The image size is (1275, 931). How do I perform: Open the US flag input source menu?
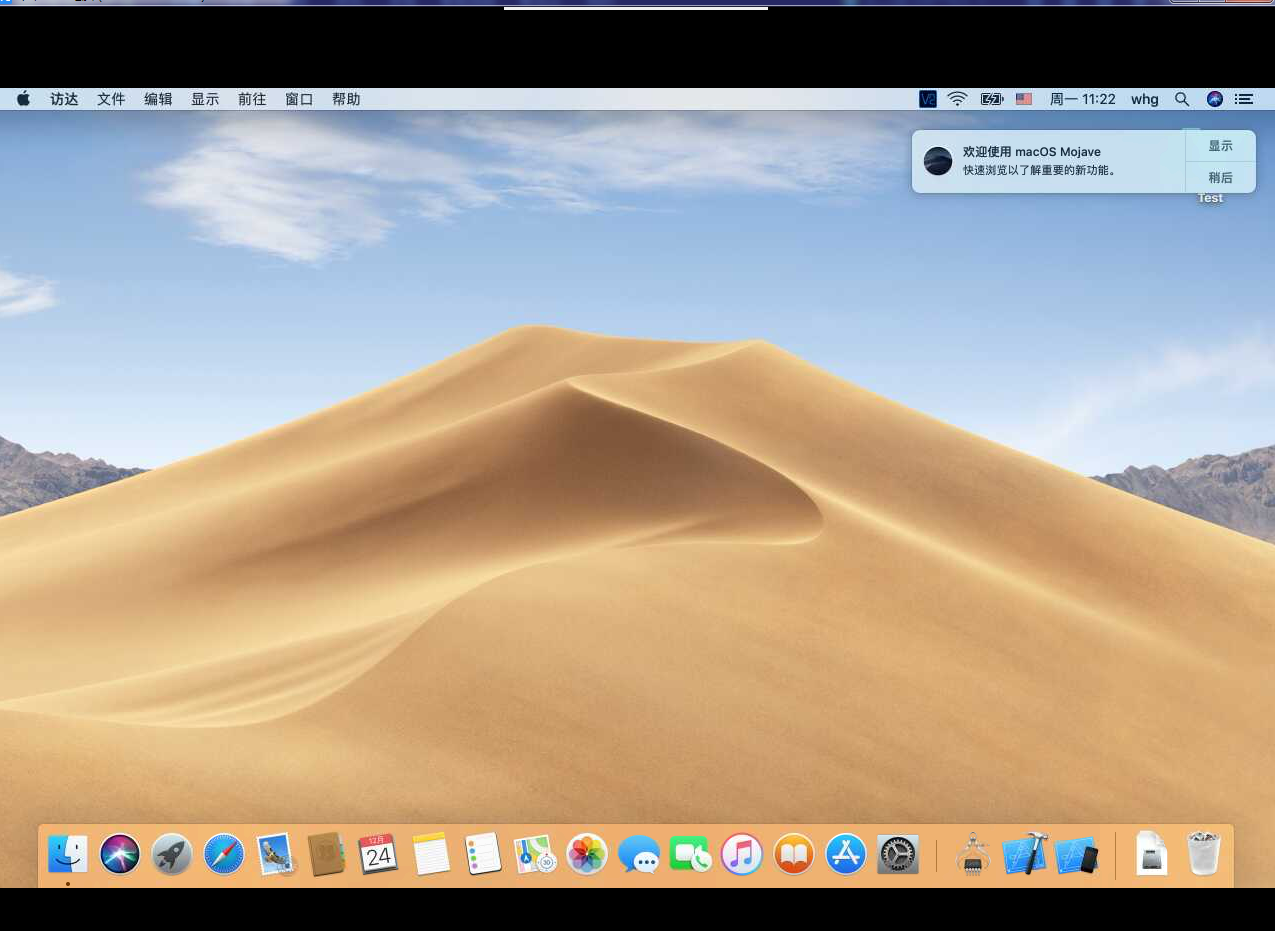point(1024,99)
